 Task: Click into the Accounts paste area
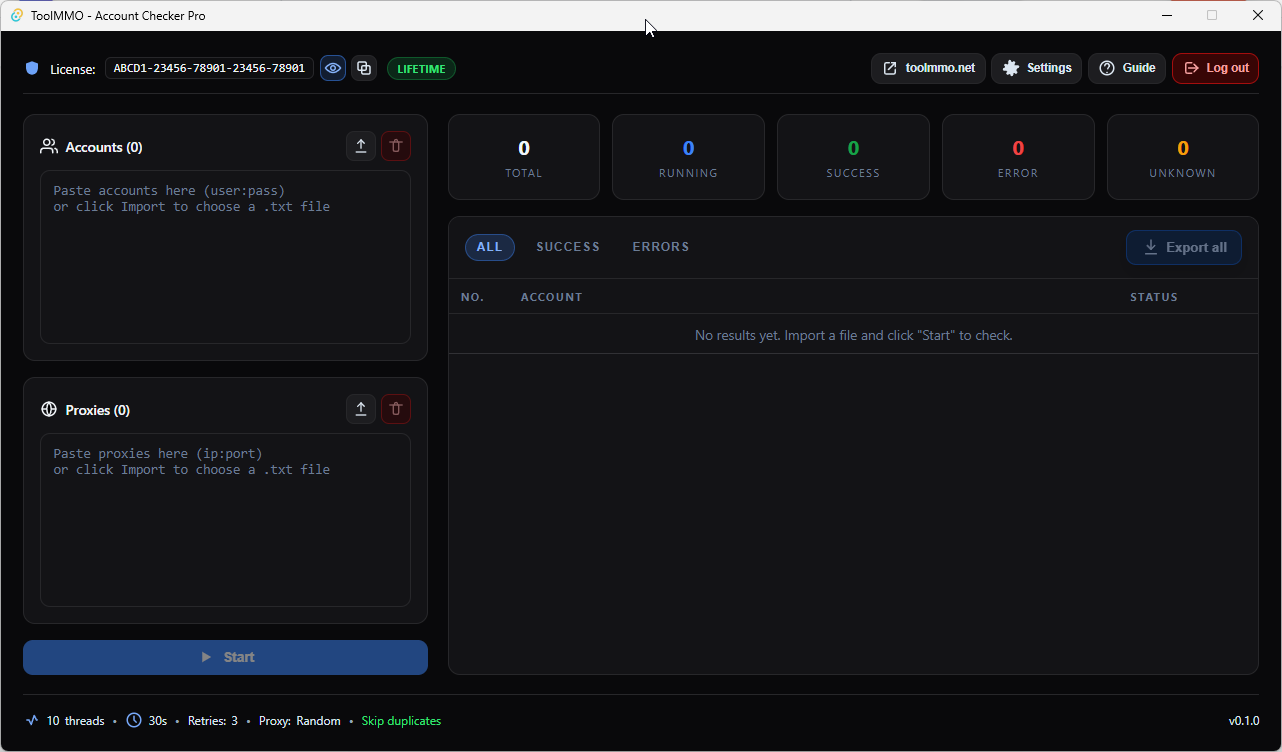225,257
